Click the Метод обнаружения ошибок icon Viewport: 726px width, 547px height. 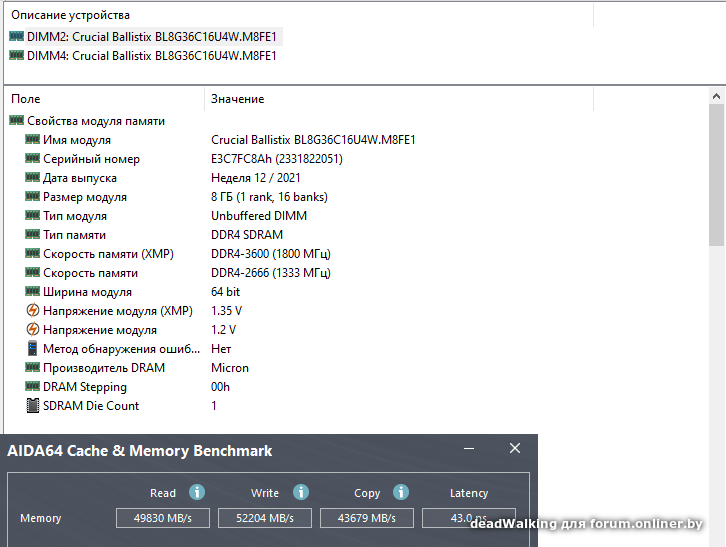[x=32, y=349]
